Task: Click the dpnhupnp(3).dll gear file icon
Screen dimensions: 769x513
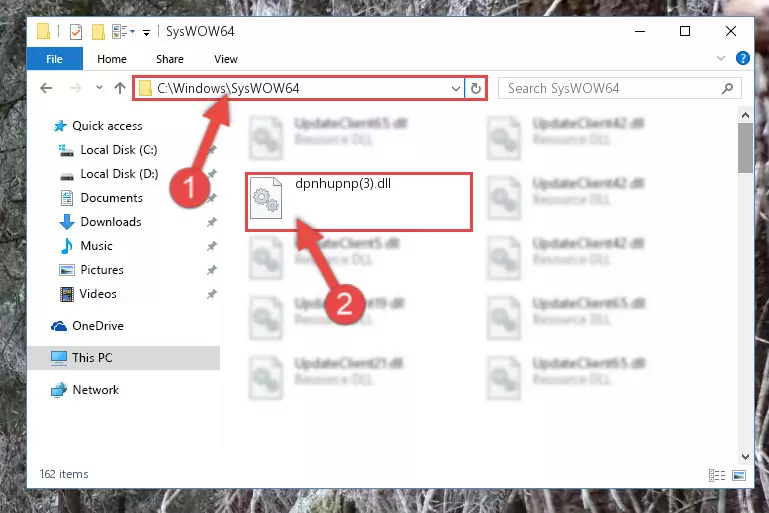Action: coord(265,198)
